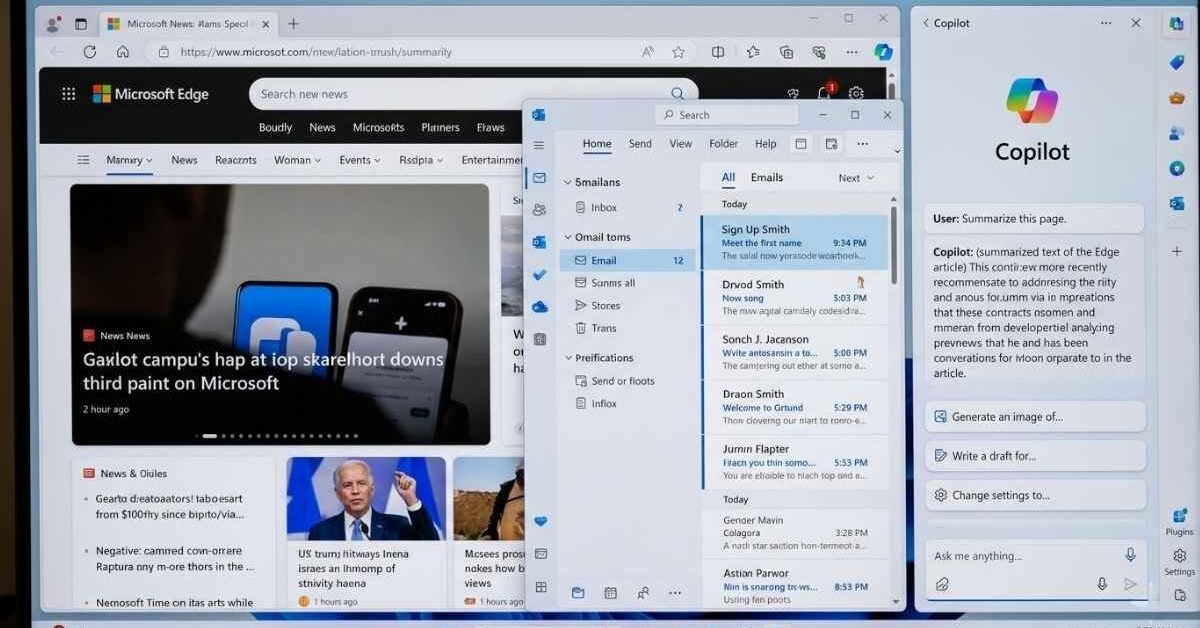This screenshot has height=628, width=1200.
Task: Add page to favorites star icon
Action: 678,52
